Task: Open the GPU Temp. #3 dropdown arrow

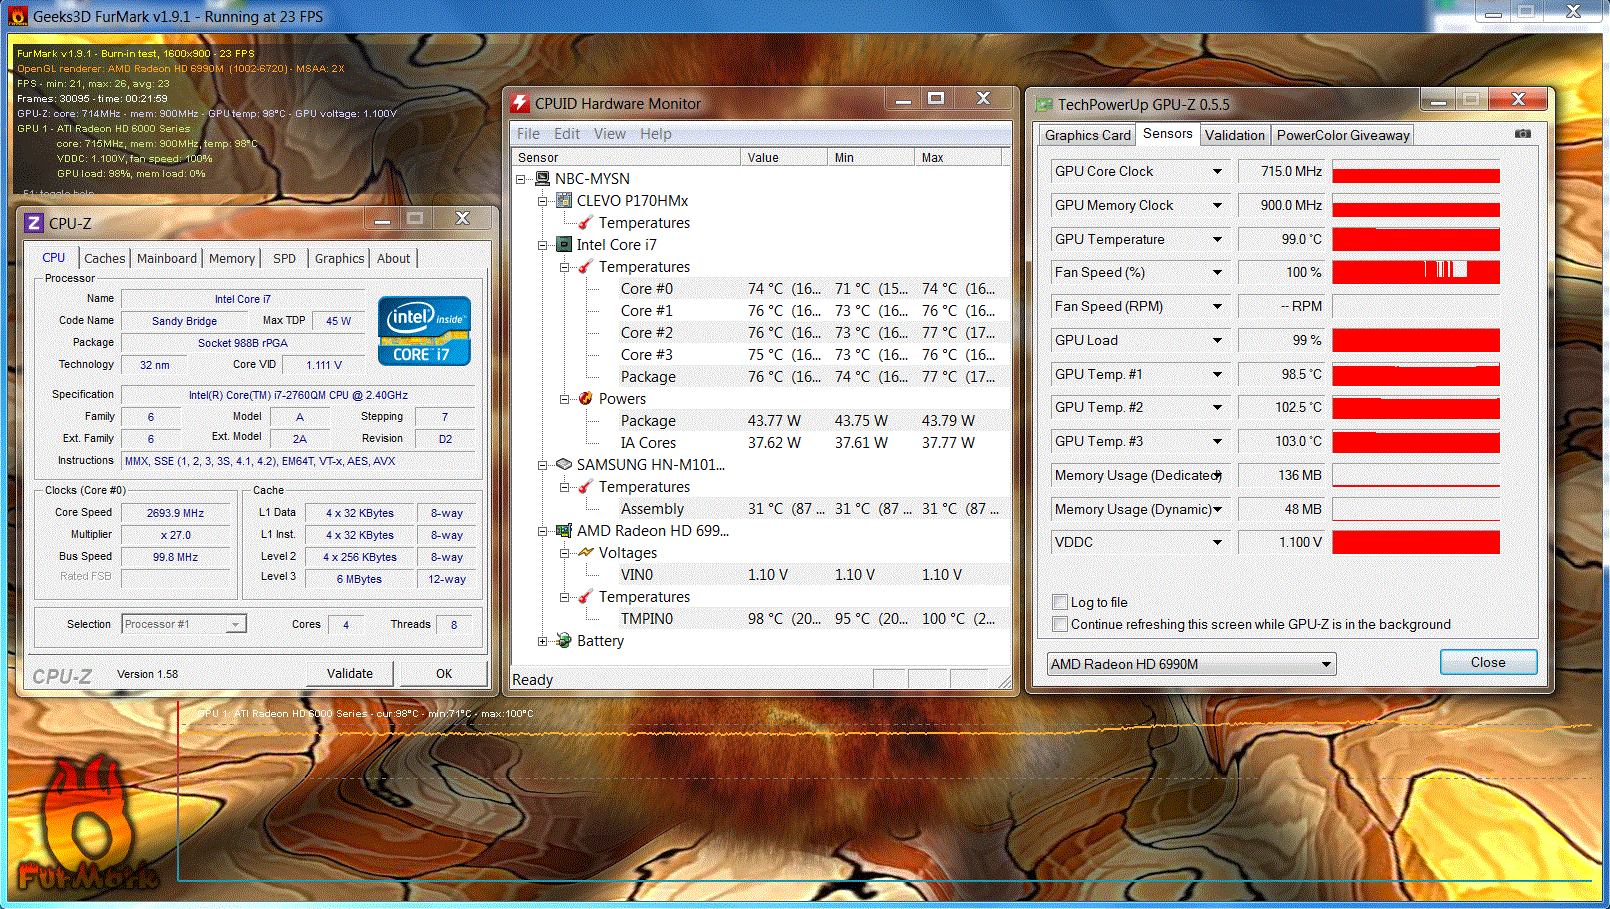Action: pos(1217,442)
